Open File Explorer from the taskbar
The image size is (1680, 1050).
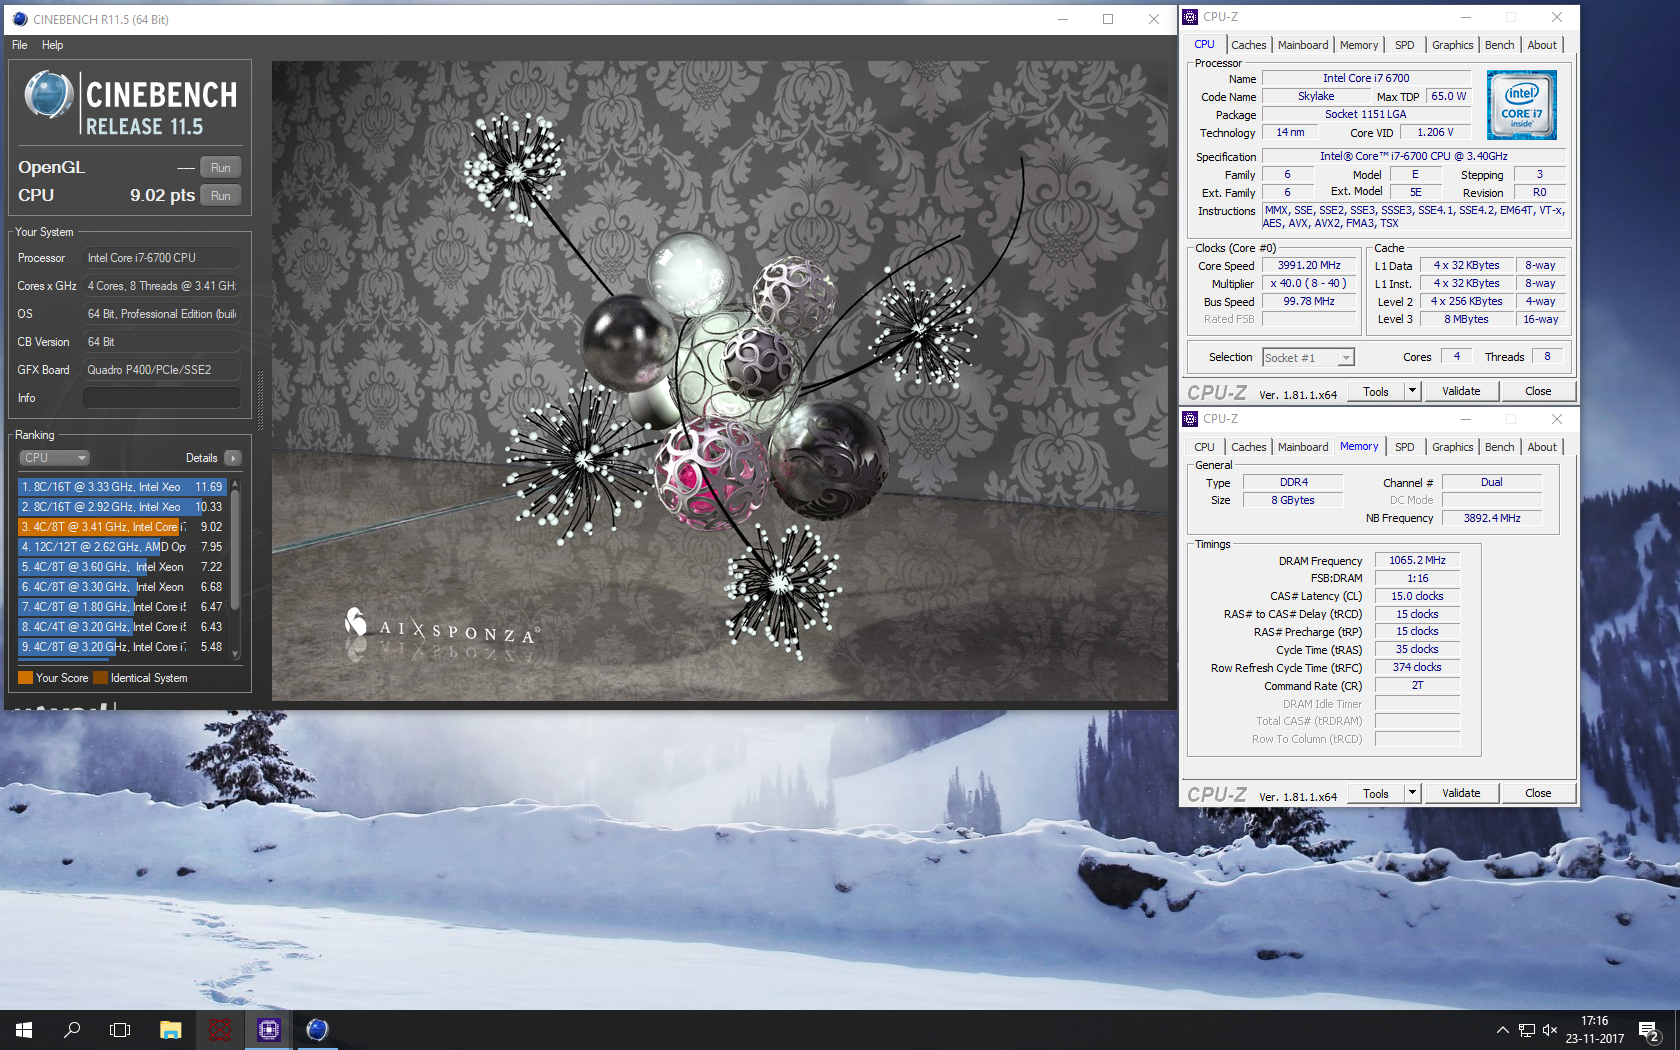point(171,1030)
